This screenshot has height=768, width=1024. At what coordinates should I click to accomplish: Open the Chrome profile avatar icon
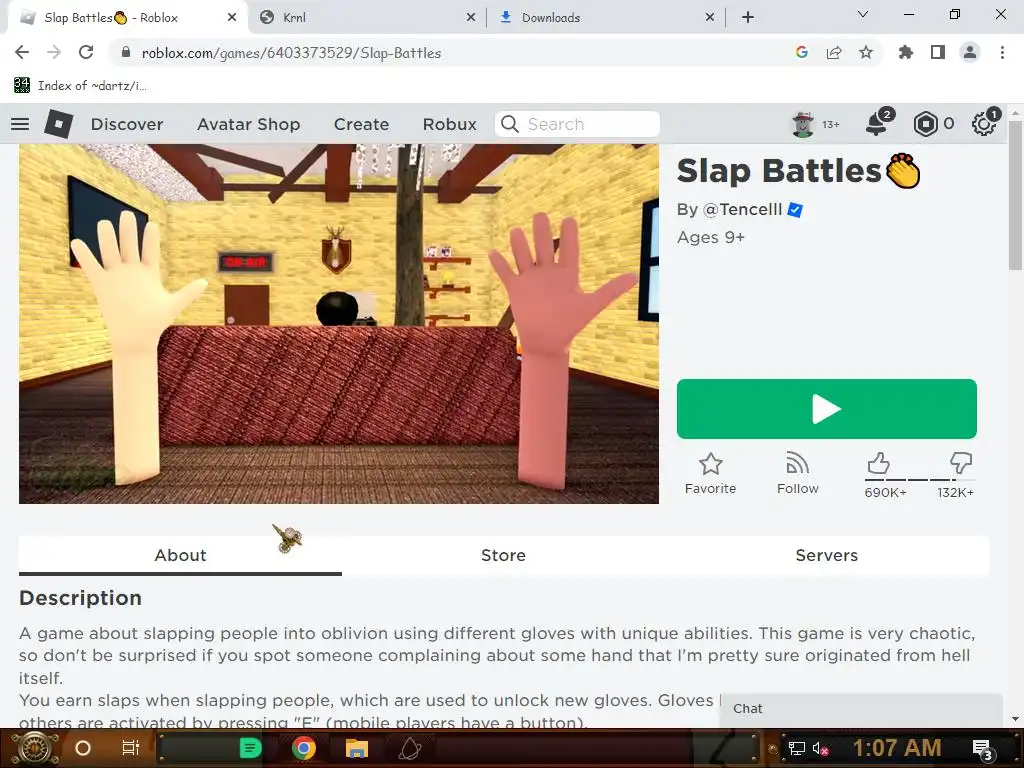(970, 52)
